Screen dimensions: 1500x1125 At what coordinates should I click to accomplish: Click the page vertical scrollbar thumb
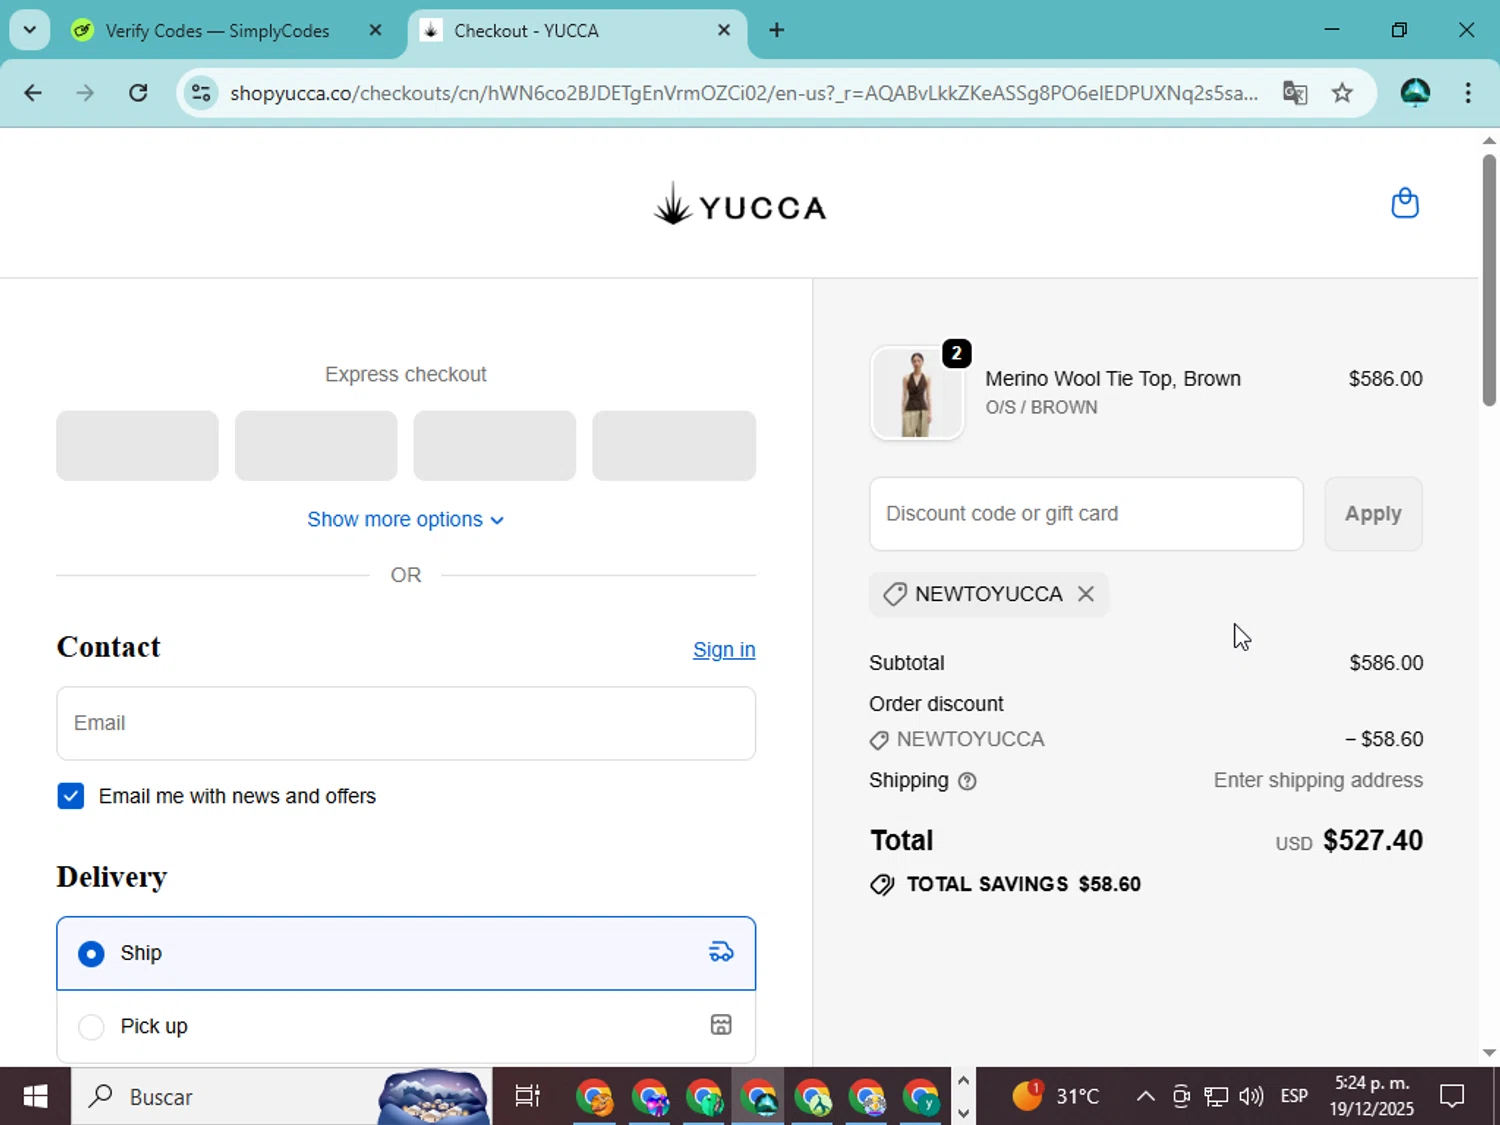pos(1489,278)
